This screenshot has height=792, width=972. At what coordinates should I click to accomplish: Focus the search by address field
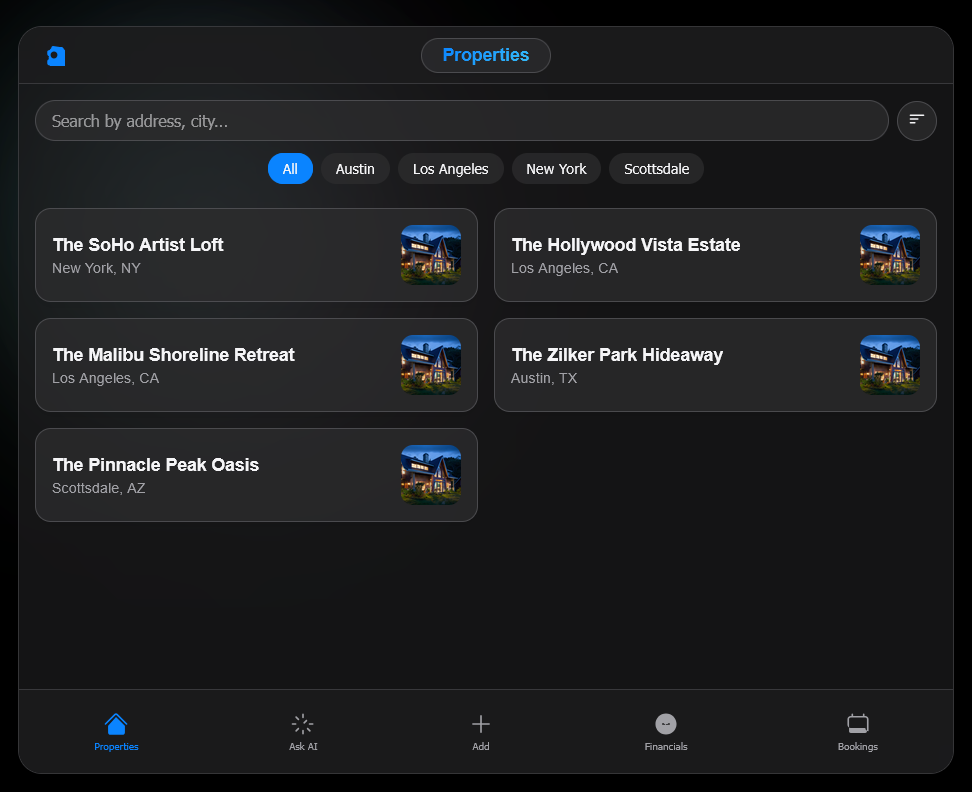460,121
